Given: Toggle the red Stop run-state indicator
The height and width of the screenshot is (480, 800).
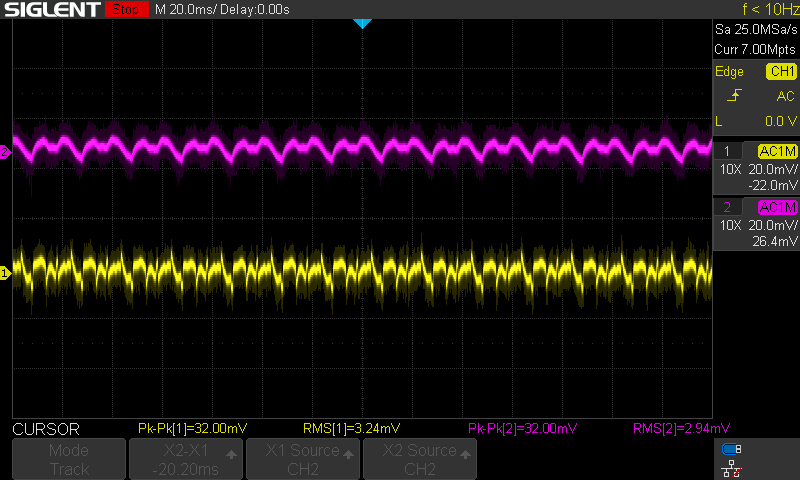Looking at the screenshot, I should (x=124, y=10).
